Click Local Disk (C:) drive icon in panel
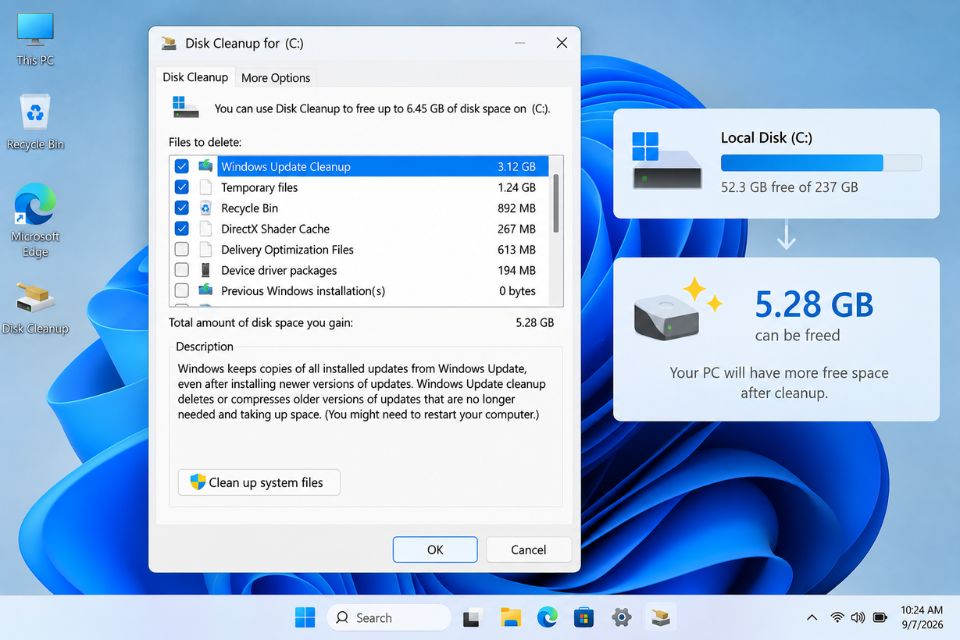Image resolution: width=960 pixels, height=640 pixels. [x=666, y=160]
